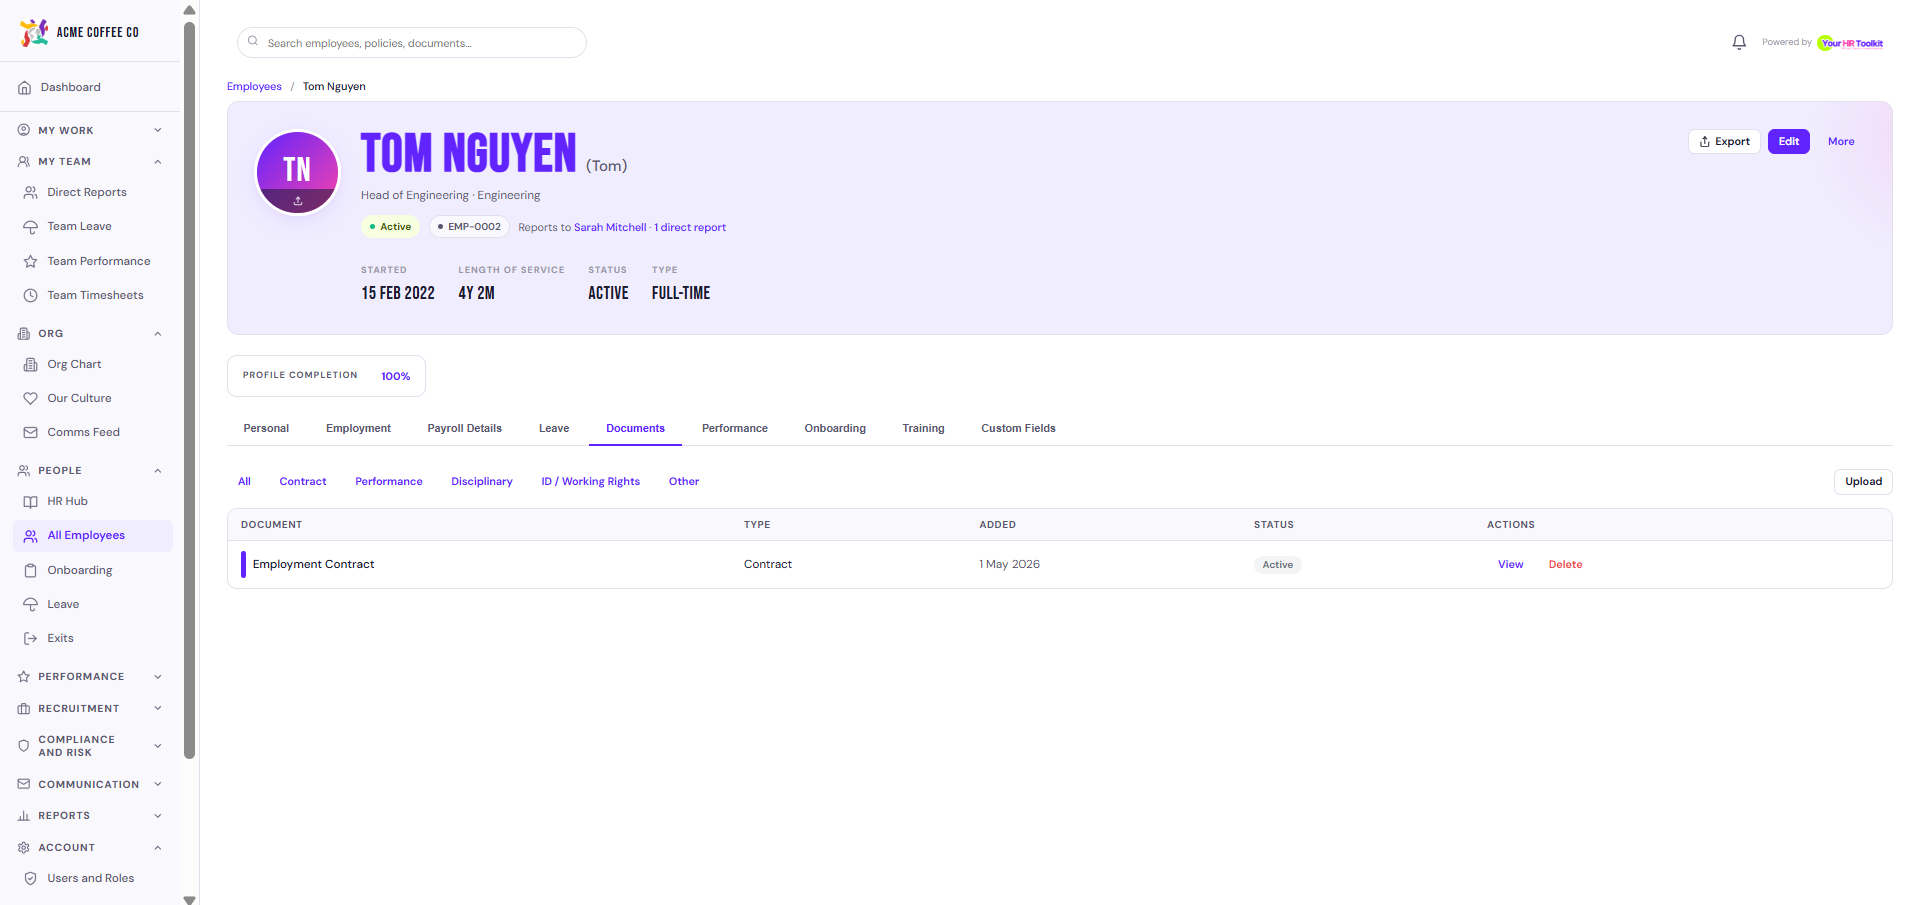Screen dimensions: 1910x905
Task: Click the Team Performance star icon
Action: pyautogui.click(x=30, y=262)
